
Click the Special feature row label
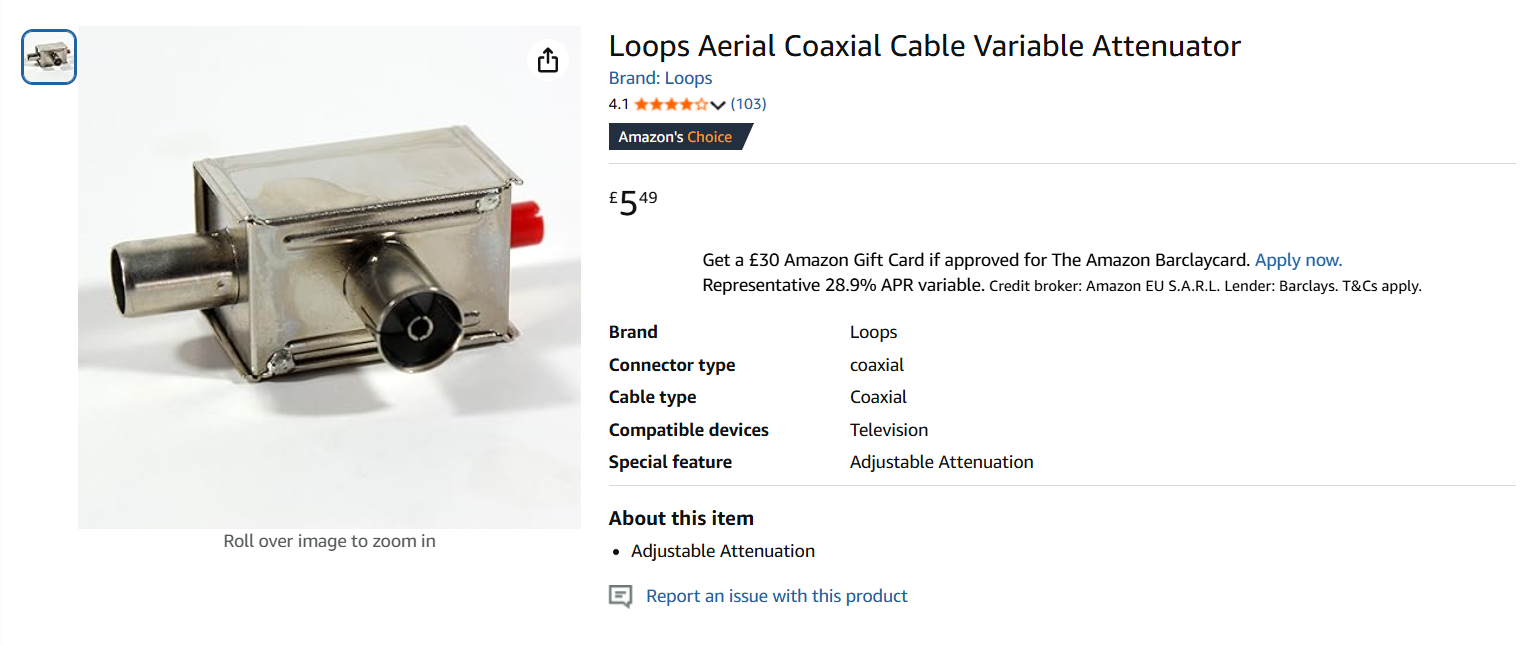coord(669,462)
